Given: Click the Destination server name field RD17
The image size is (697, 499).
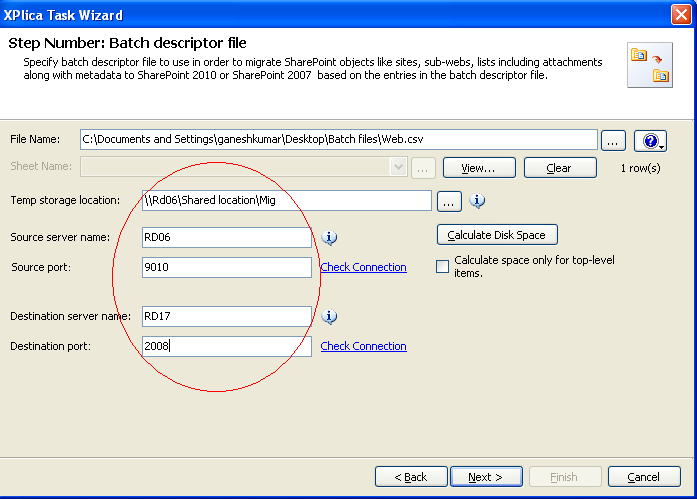Looking at the screenshot, I should click(227, 316).
